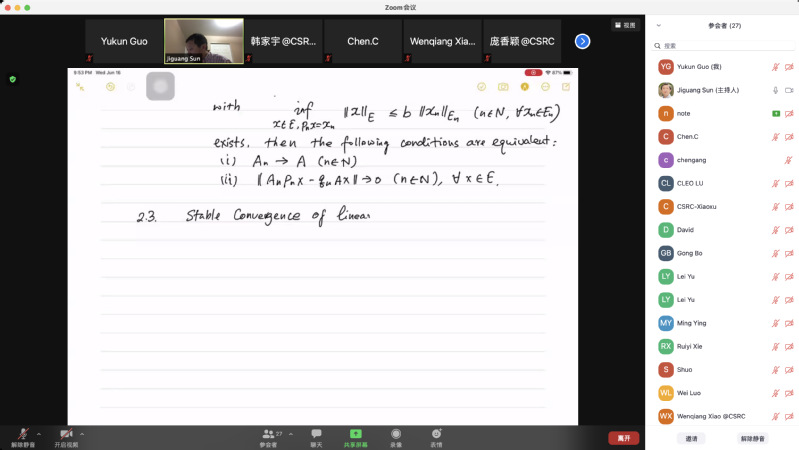Viewport: 799px width, 450px height.
Task: Click the green Share Screen icon
Action: pyautogui.click(x=355, y=434)
